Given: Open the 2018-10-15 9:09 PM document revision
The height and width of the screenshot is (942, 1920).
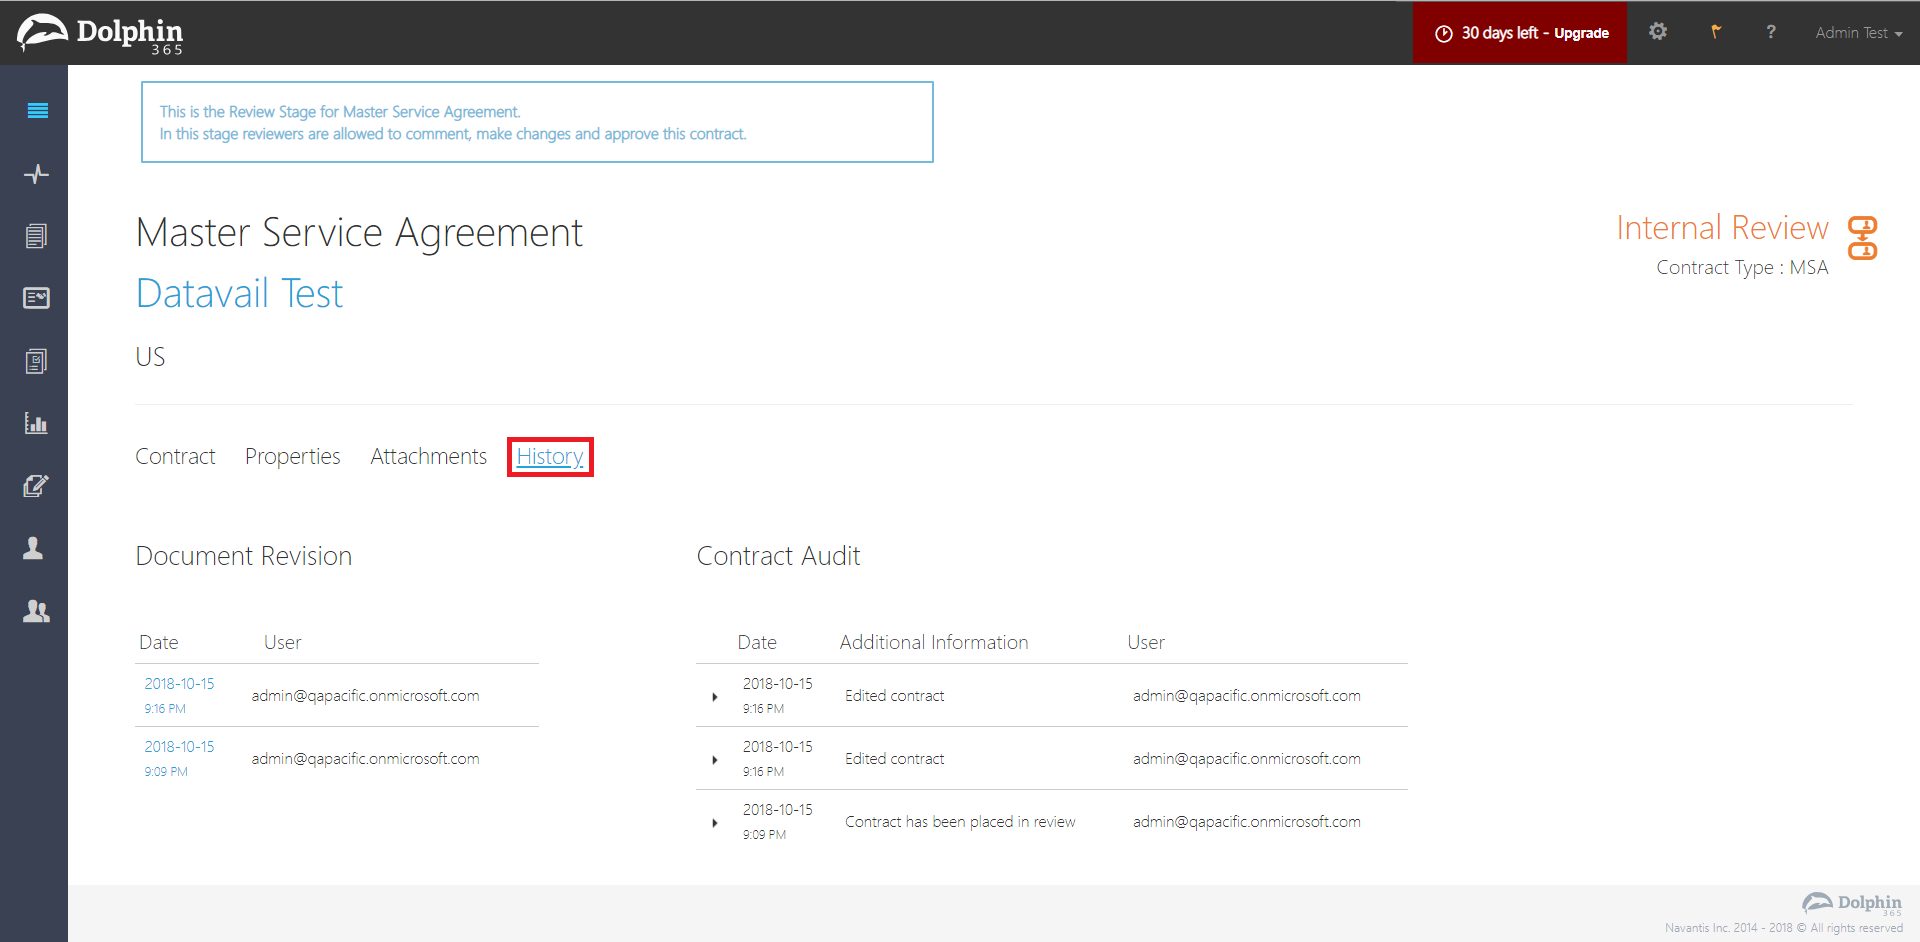Looking at the screenshot, I should 179,758.
